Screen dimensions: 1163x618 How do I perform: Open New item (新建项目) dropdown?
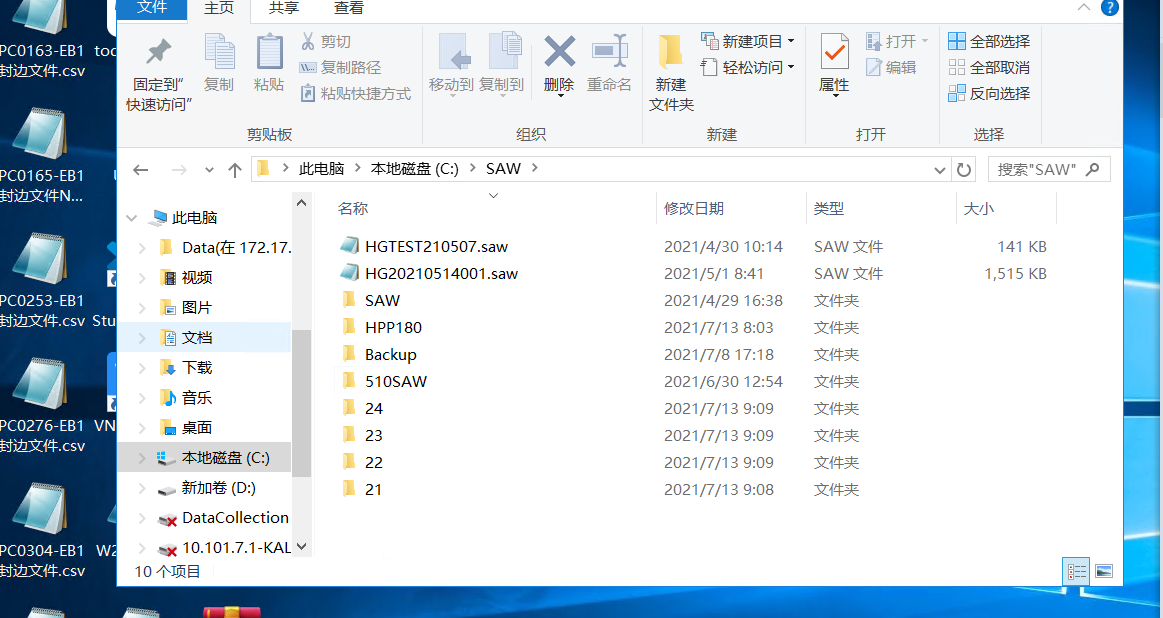[748, 42]
